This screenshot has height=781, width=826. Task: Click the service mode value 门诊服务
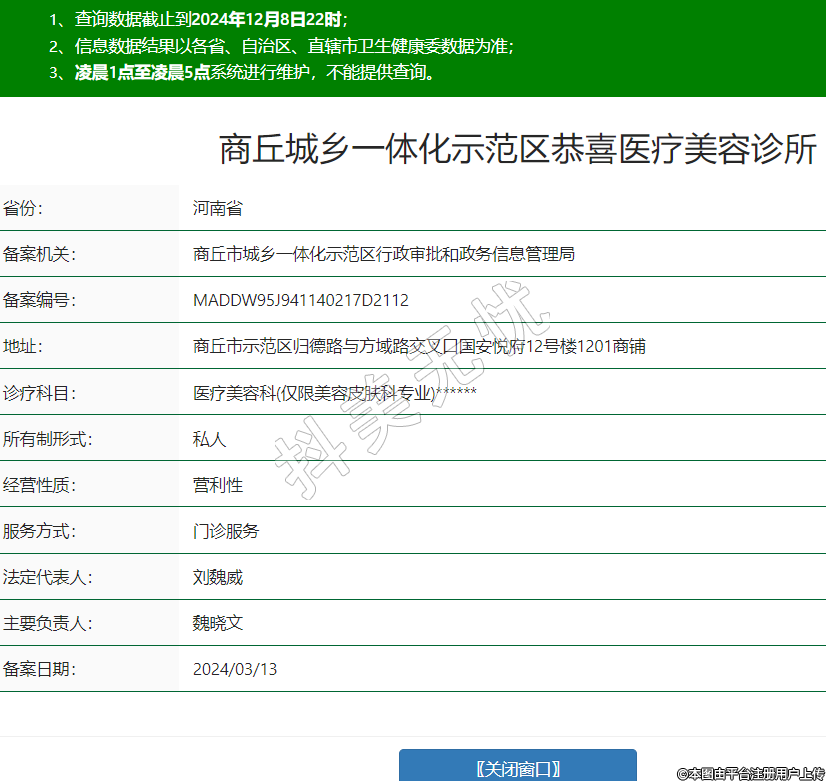coord(226,531)
